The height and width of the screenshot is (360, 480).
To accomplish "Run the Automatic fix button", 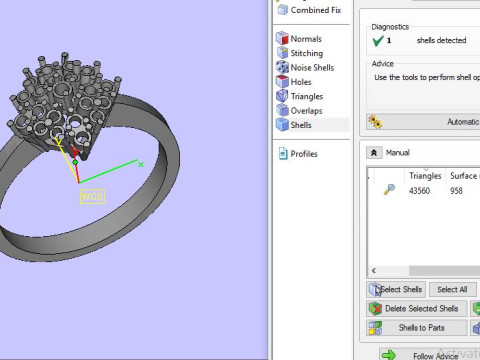I will click(x=423, y=122).
